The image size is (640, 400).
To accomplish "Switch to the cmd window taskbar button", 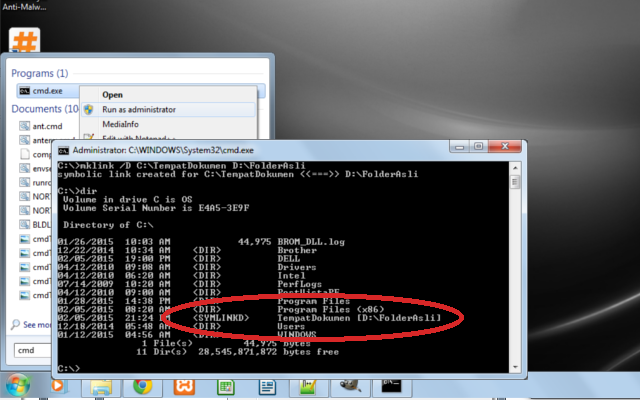I will (392, 386).
